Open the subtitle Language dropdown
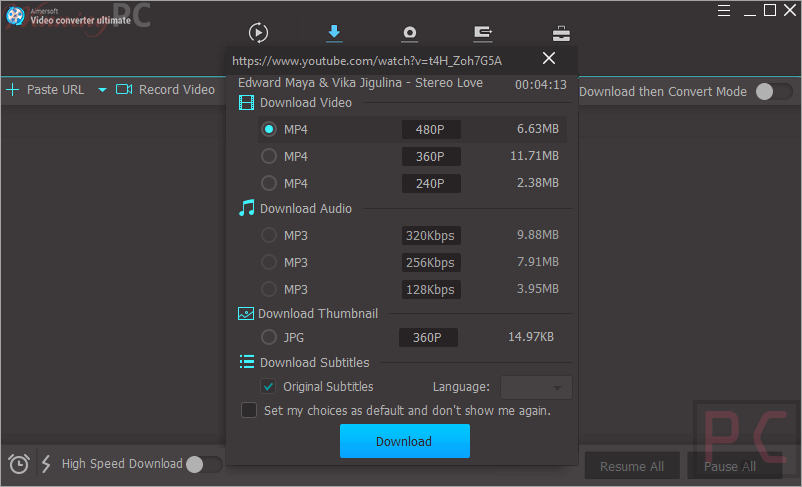 [536, 387]
